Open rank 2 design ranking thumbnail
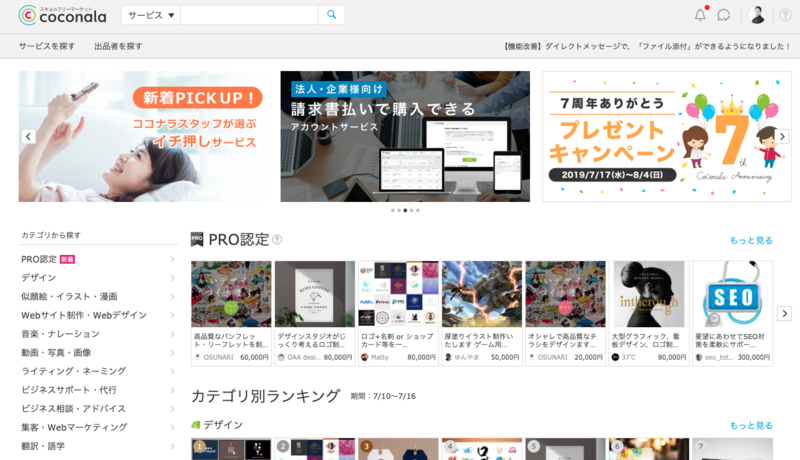This screenshot has height=460, width=800. pyautogui.click(x=315, y=449)
